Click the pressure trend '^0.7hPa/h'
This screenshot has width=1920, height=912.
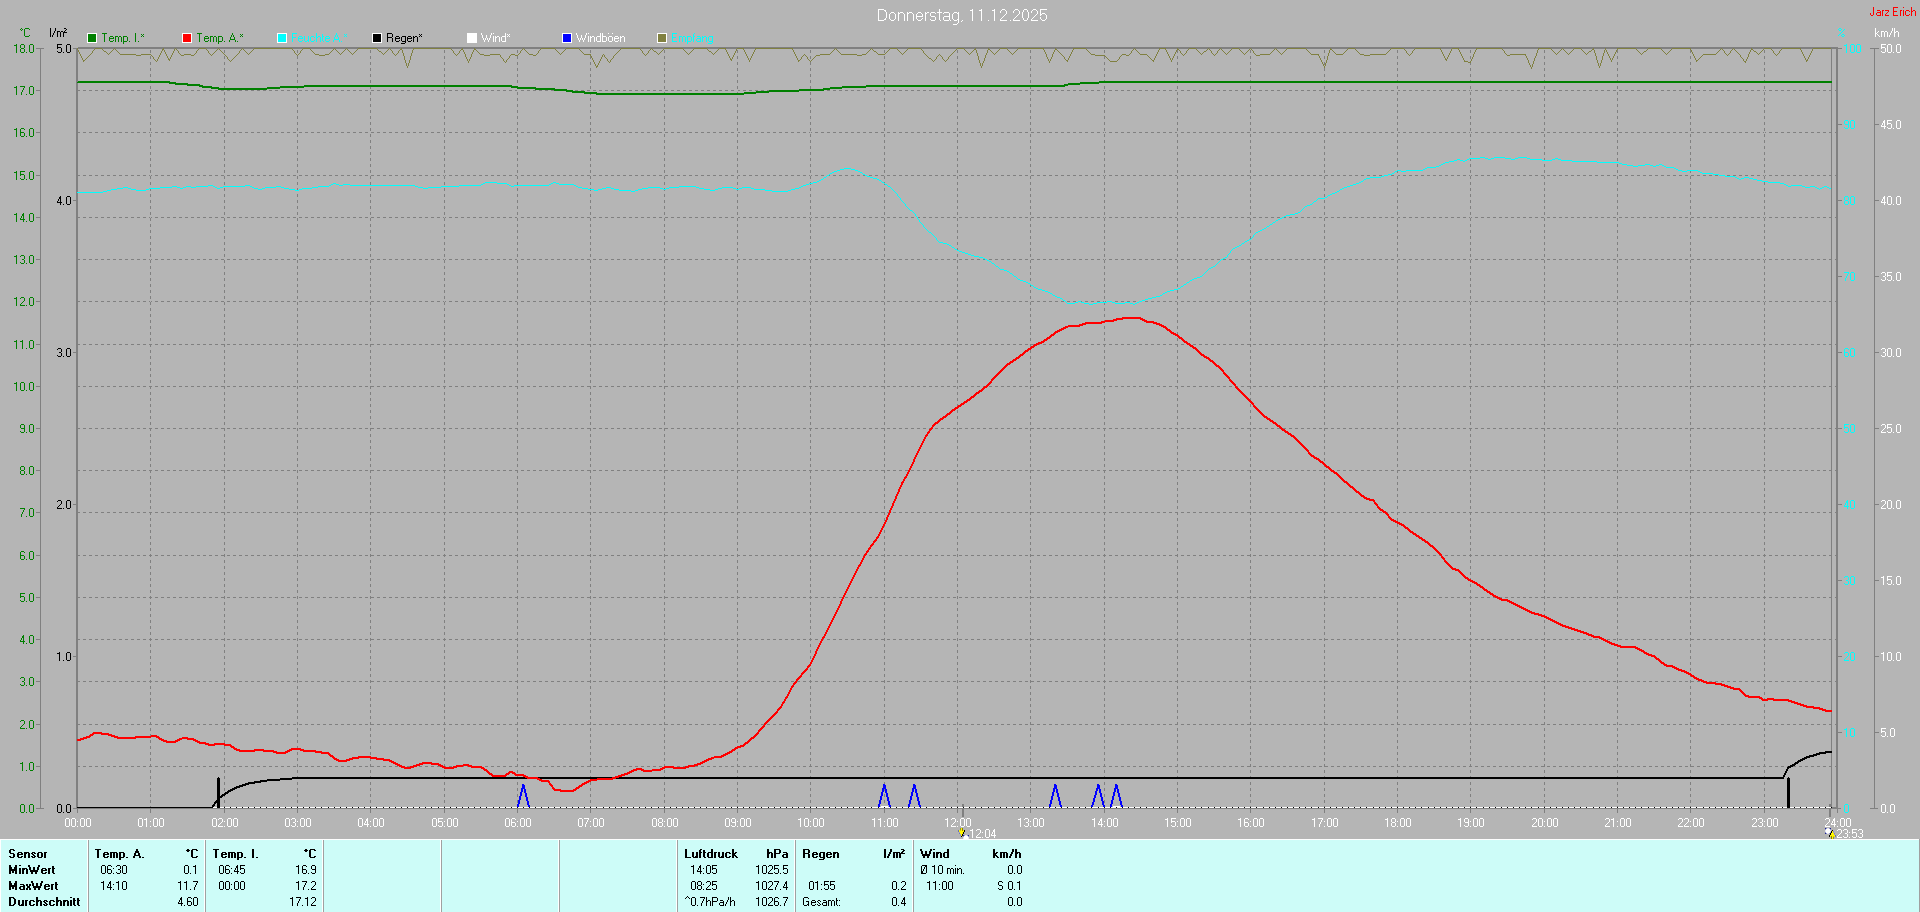pos(710,902)
